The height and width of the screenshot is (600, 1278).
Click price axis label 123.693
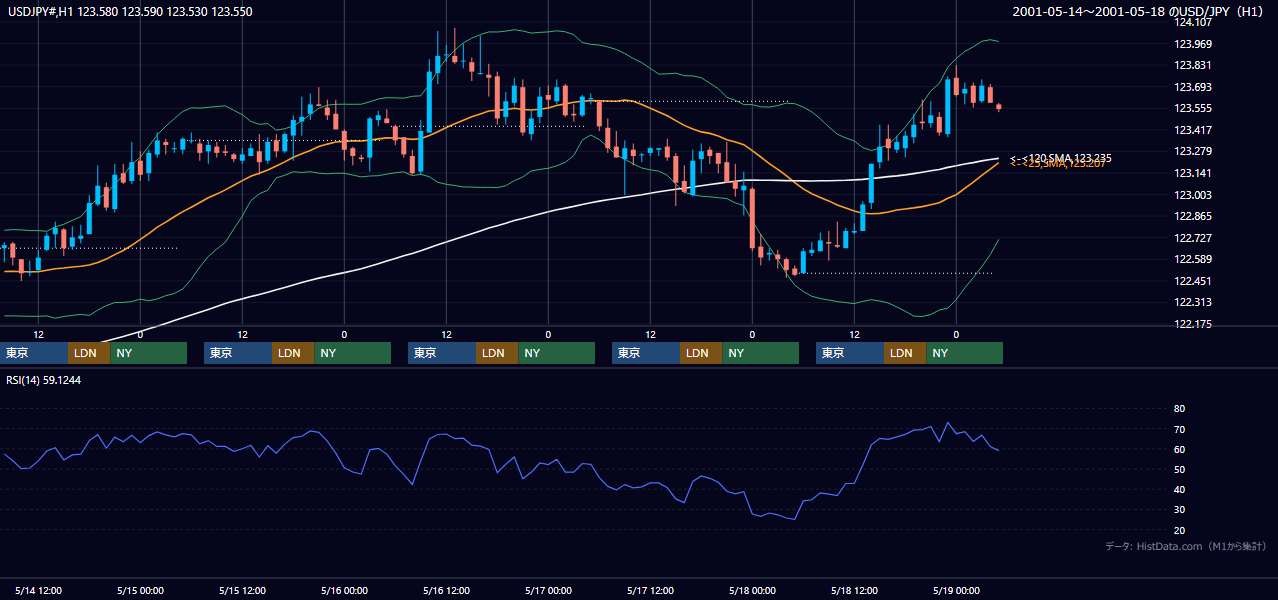pyautogui.click(x=1193, y=87)
